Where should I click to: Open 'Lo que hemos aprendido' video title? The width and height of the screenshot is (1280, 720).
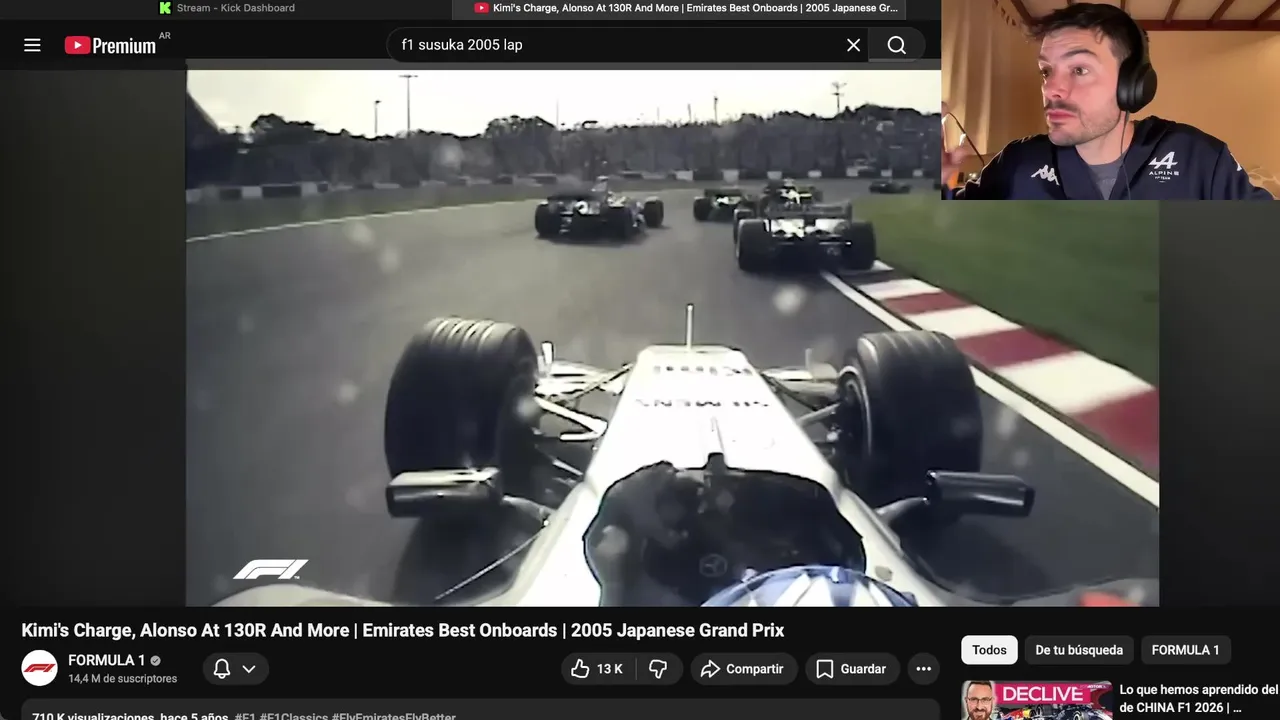click(x=1198, y=698)
